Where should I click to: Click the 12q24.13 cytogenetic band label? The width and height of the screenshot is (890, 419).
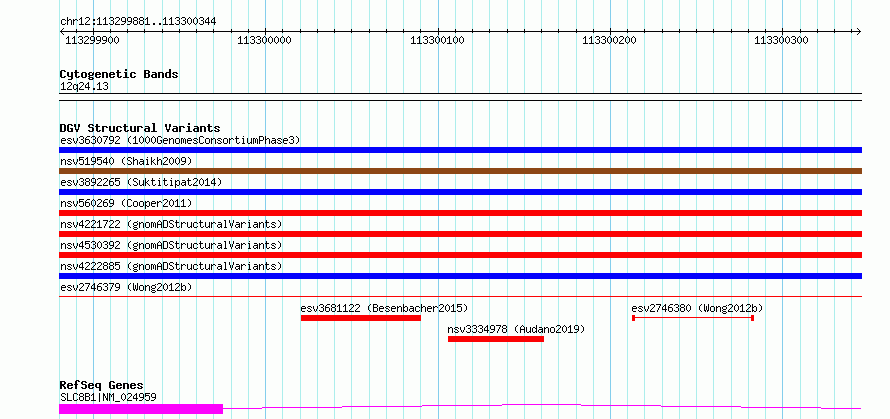point(85,87)
